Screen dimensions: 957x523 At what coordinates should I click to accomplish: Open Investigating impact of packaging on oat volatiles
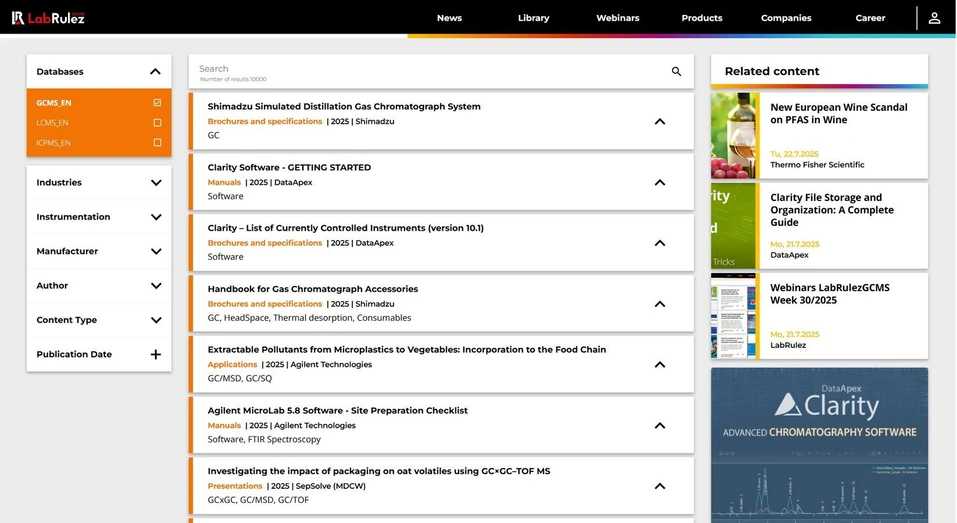click(378, 471)
